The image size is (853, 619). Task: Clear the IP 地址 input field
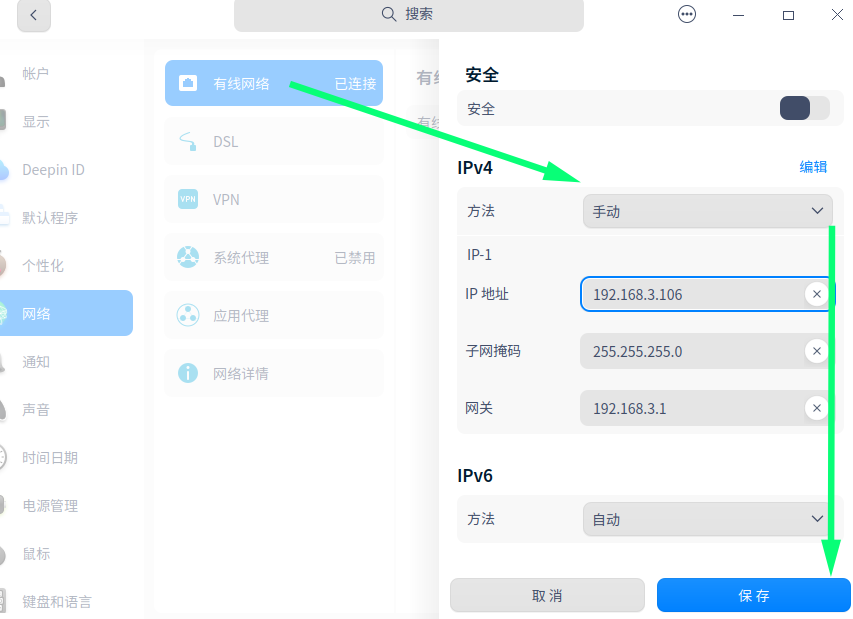817,293
